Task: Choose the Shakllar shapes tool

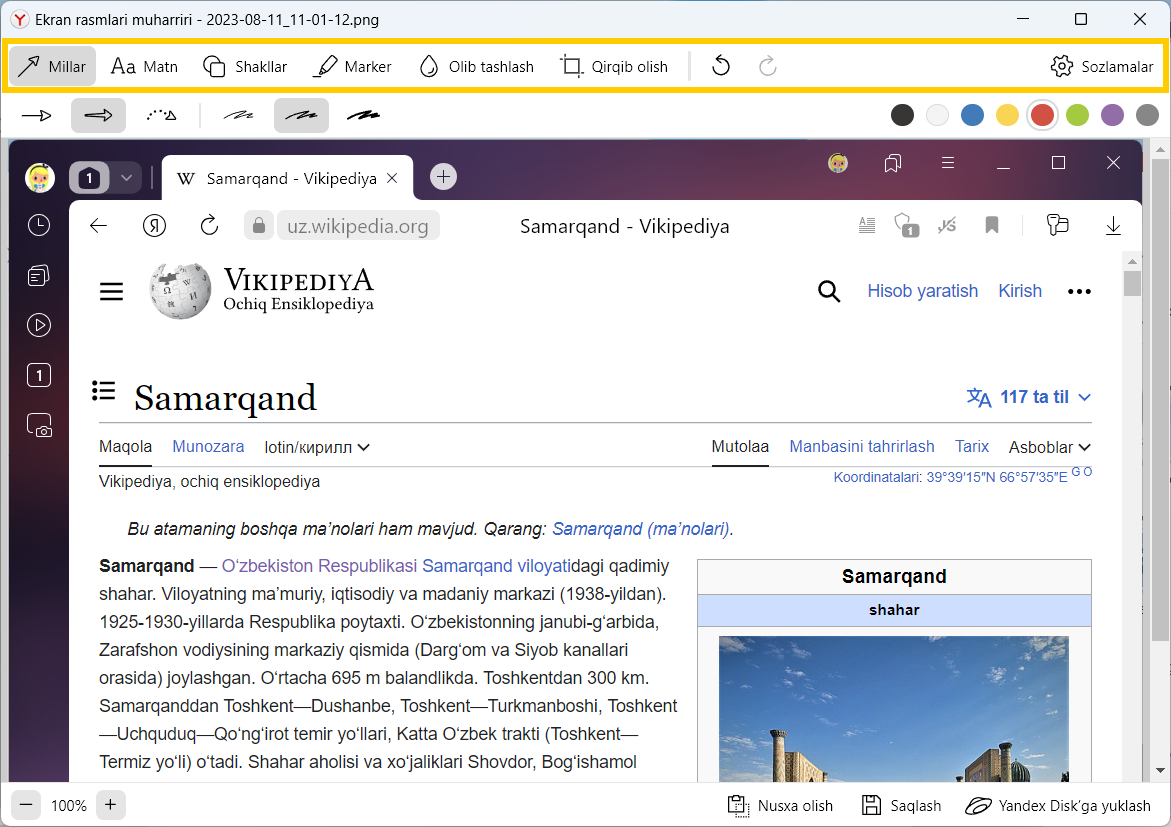Action: pyautogui.click(x=245, y=67)
